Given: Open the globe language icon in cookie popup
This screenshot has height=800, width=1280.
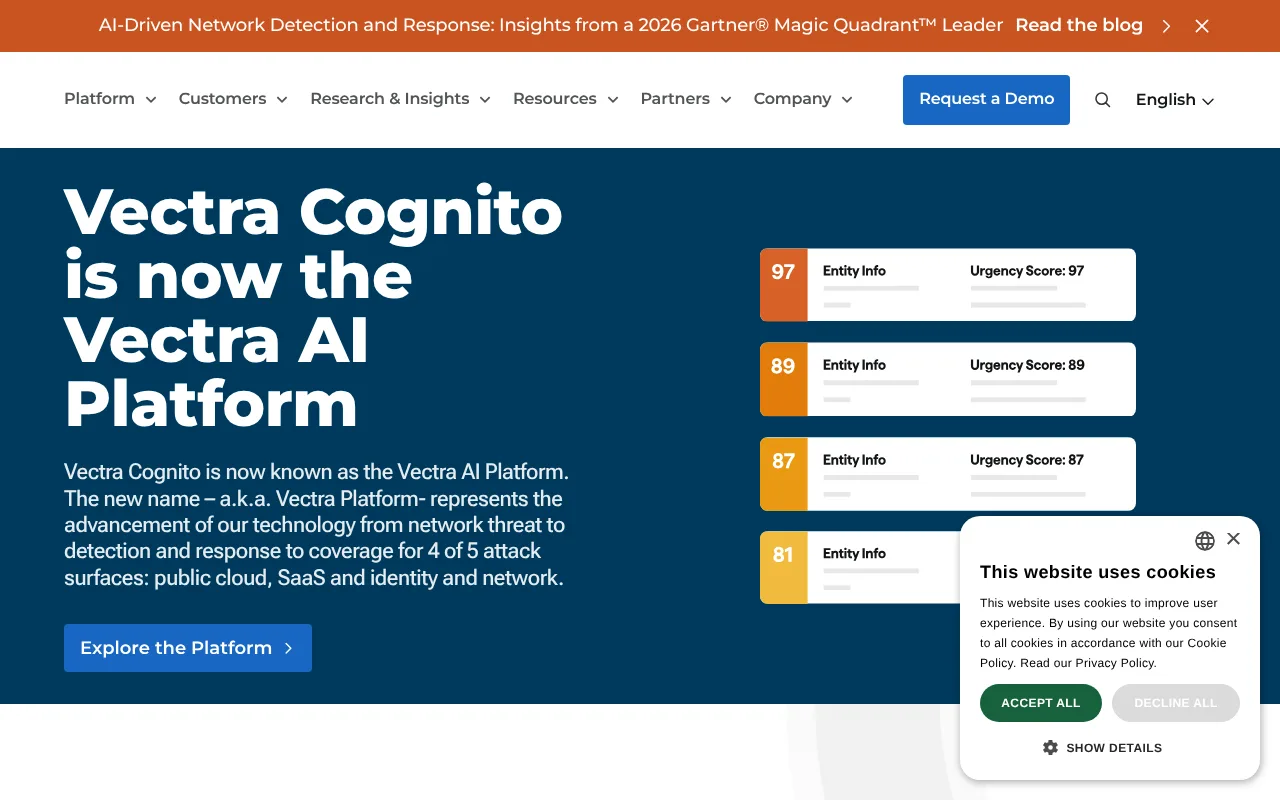Looking at the screenshot, I should tap(1205, 541).
